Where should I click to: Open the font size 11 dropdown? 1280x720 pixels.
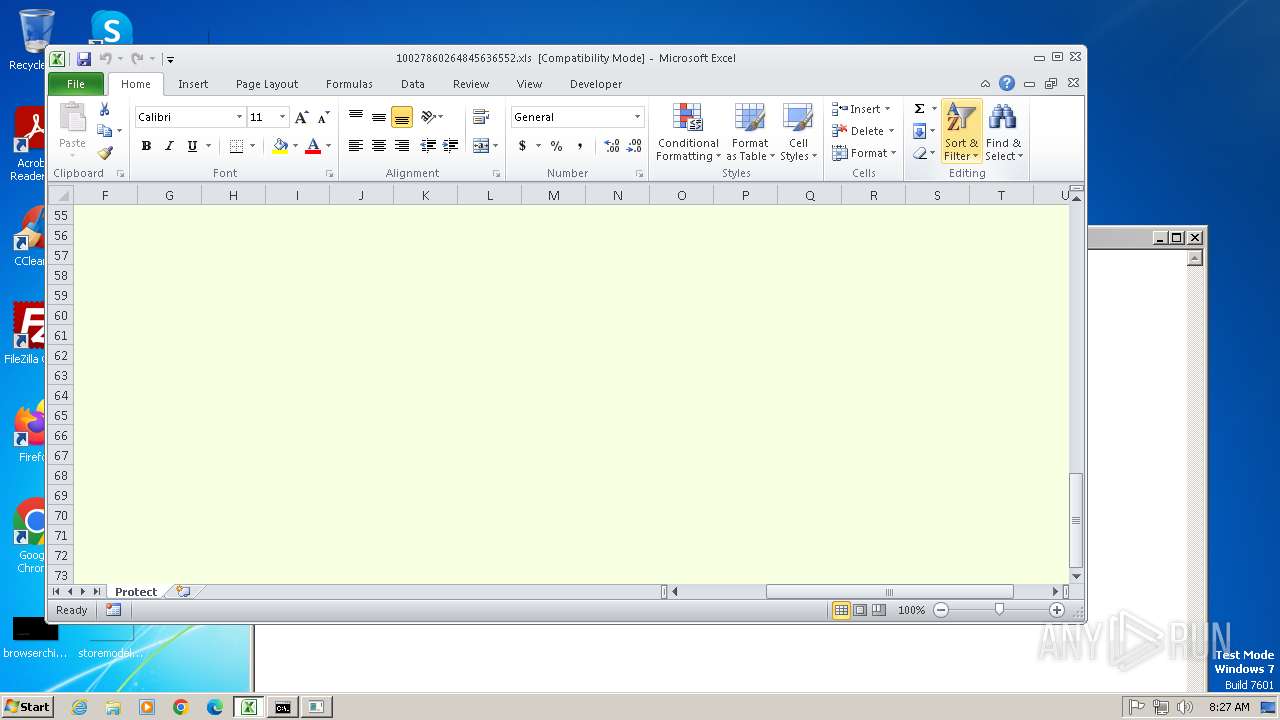point(282,117)
